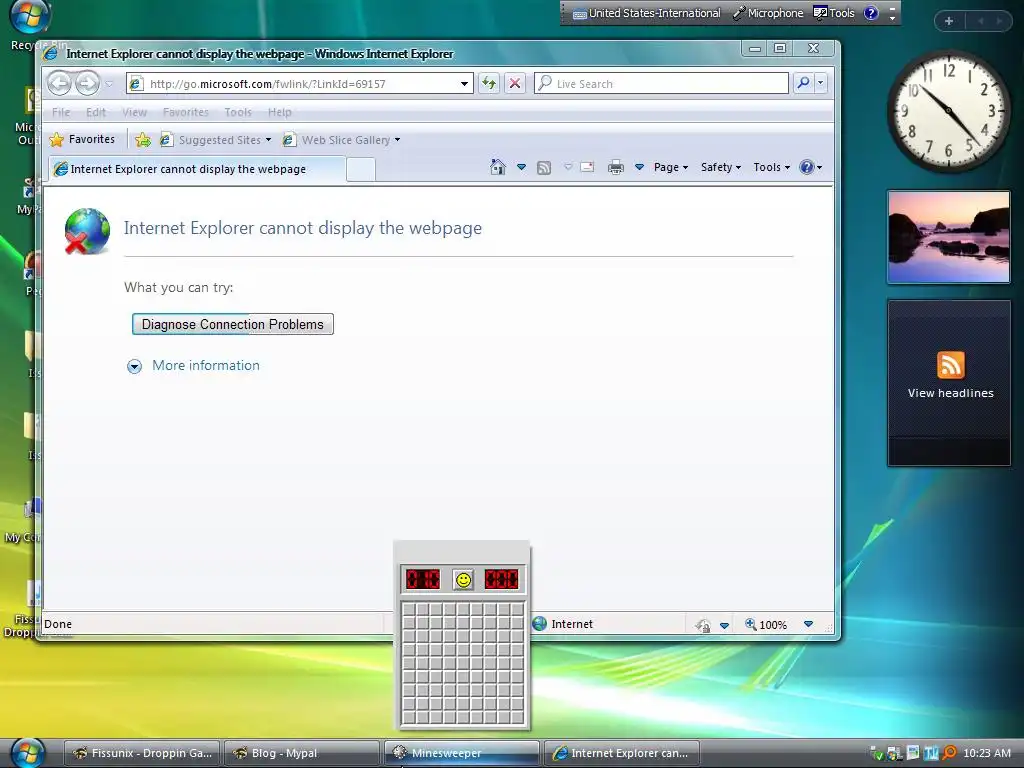Click the top-left Minesweeper grid square
The width and height of the screenshot is (1024, 768).
tap(409, 610)
